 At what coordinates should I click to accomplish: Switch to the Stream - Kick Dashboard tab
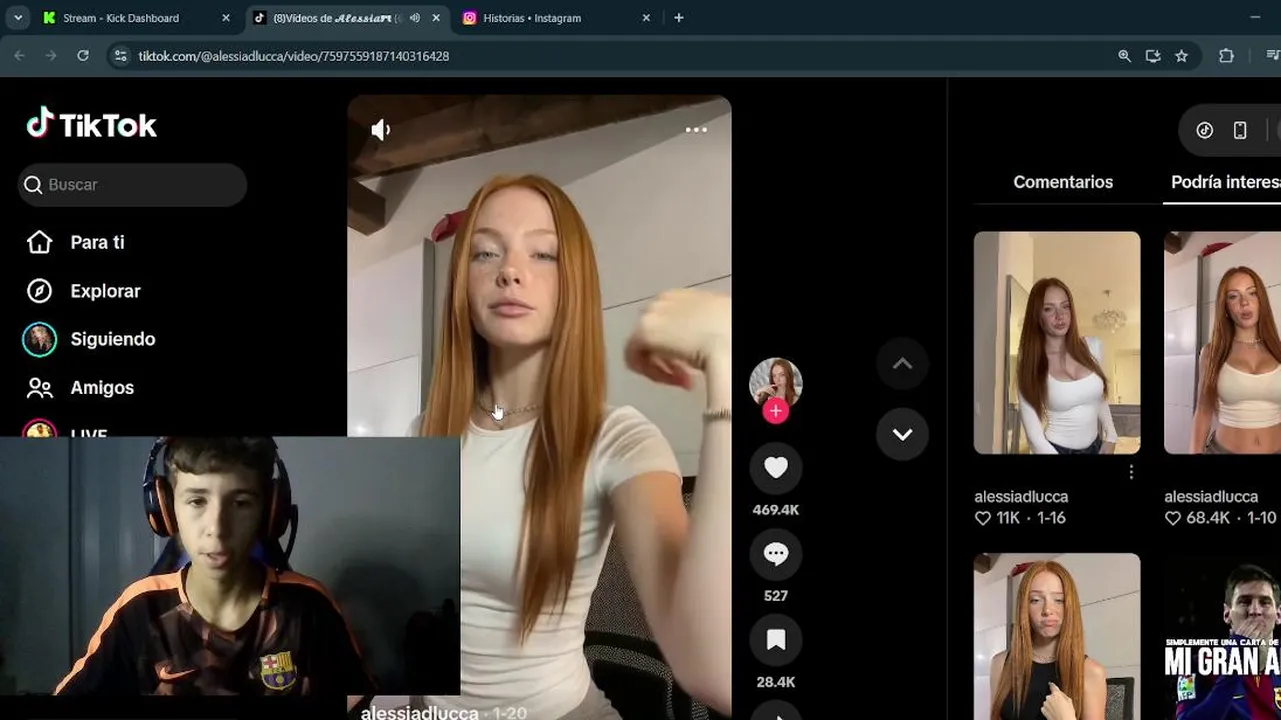[121, 18]
